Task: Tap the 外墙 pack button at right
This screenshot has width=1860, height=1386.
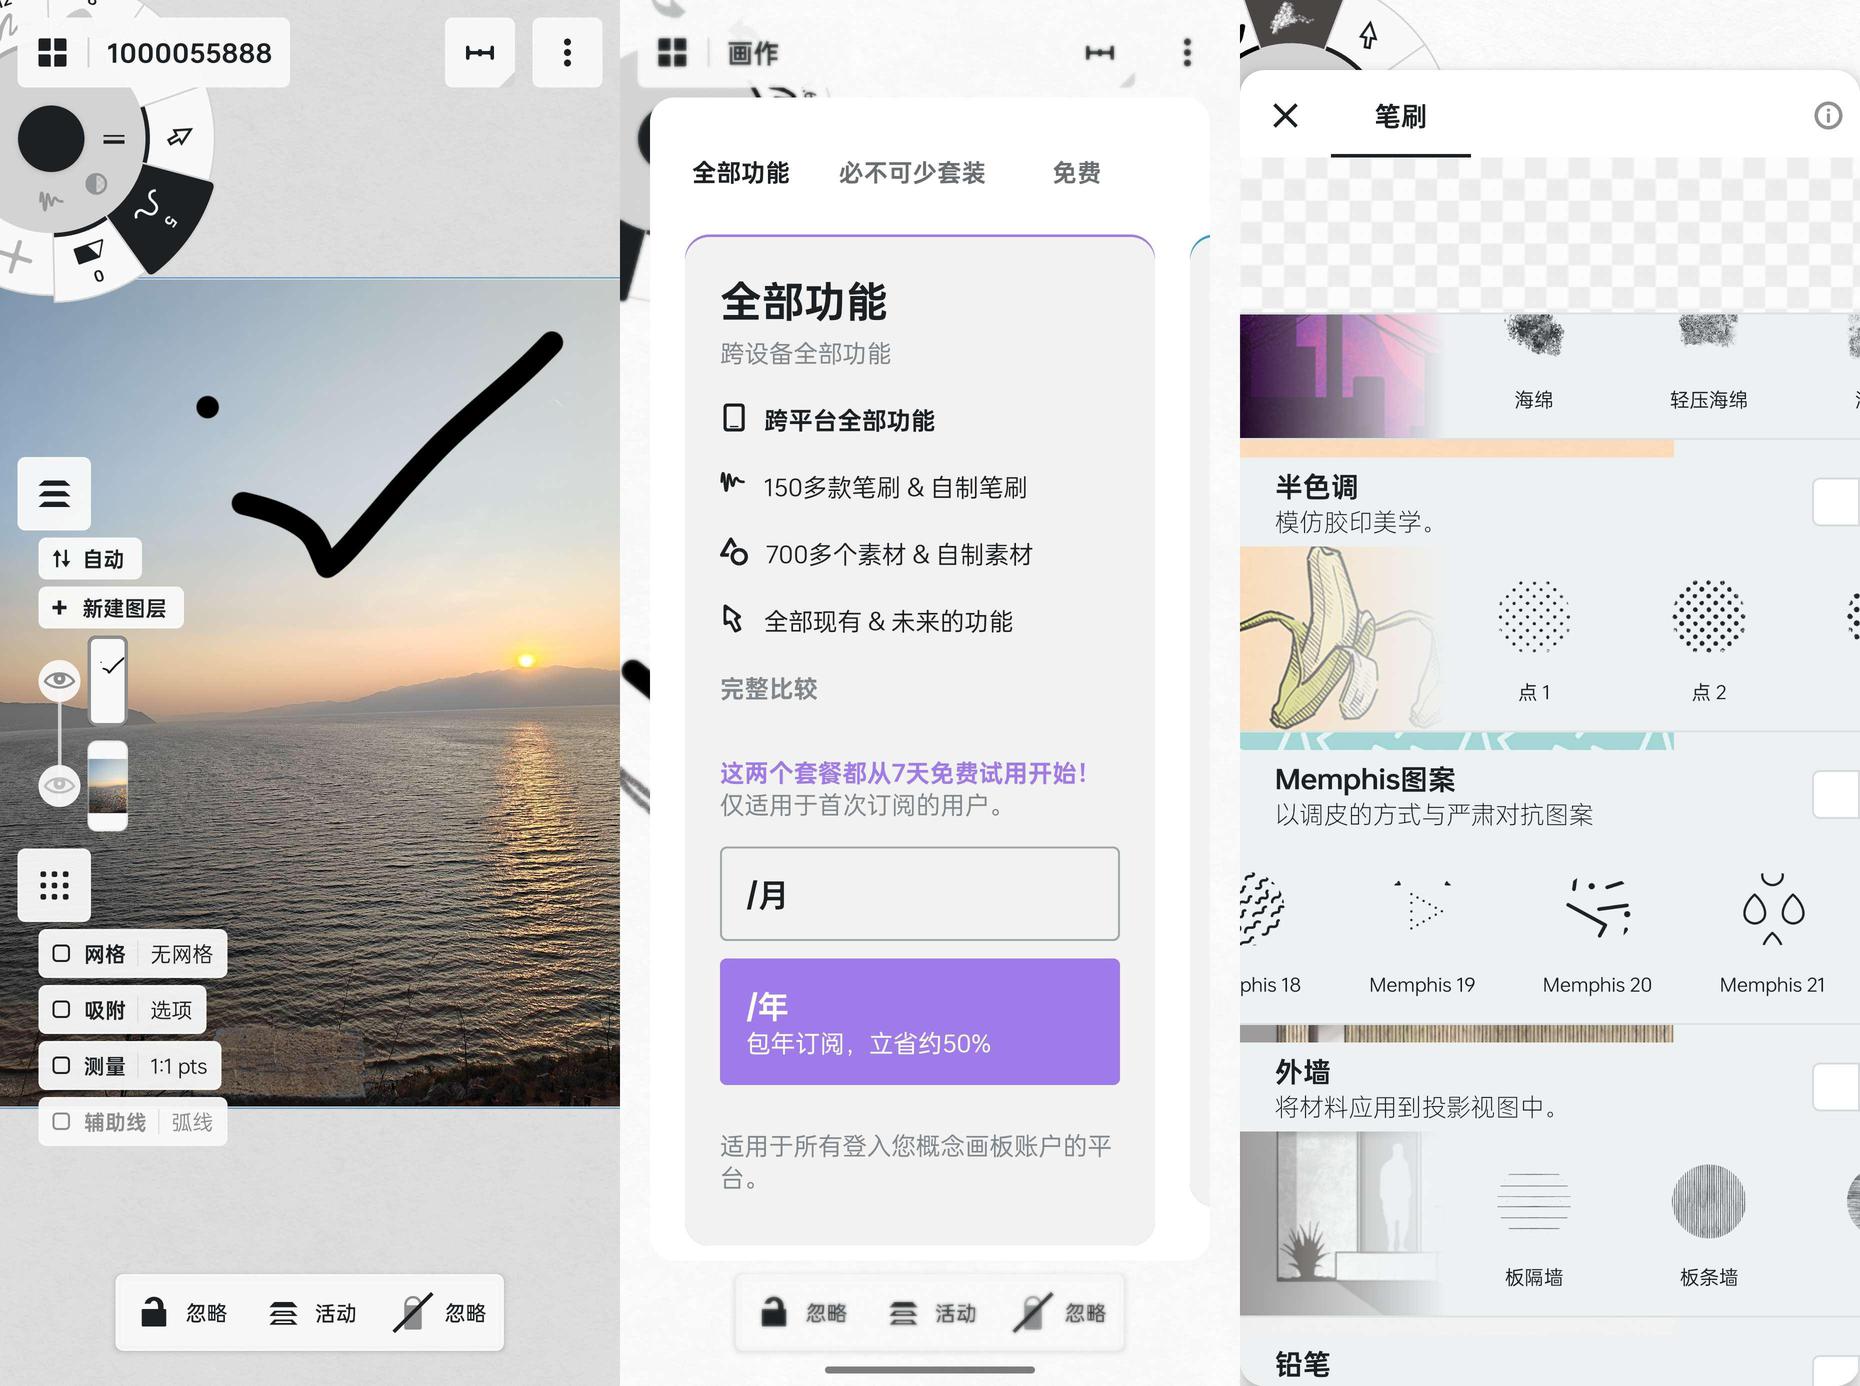Action: (x=1836, y=1087)
